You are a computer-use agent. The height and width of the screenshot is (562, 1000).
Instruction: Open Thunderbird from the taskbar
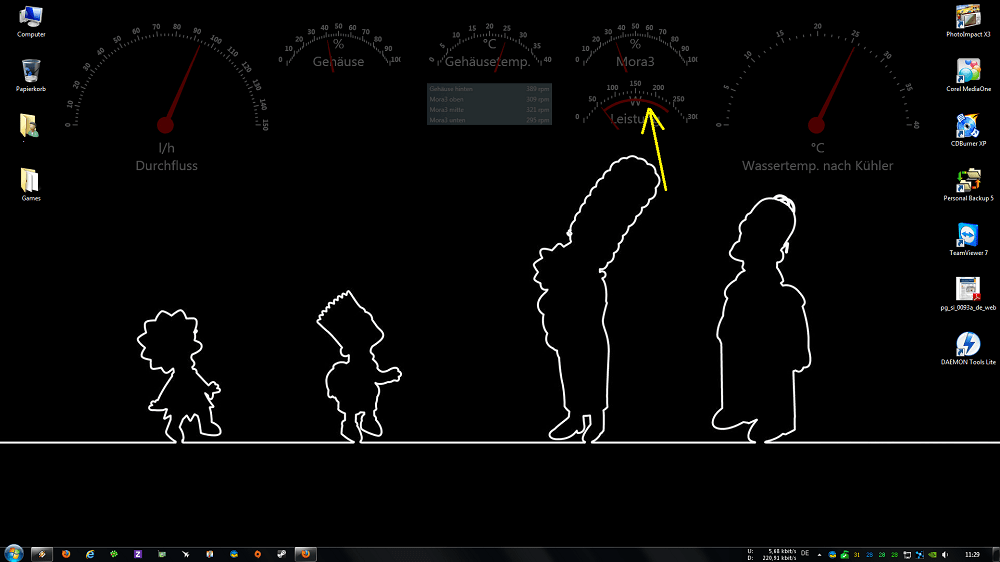(x=233, y=554)
